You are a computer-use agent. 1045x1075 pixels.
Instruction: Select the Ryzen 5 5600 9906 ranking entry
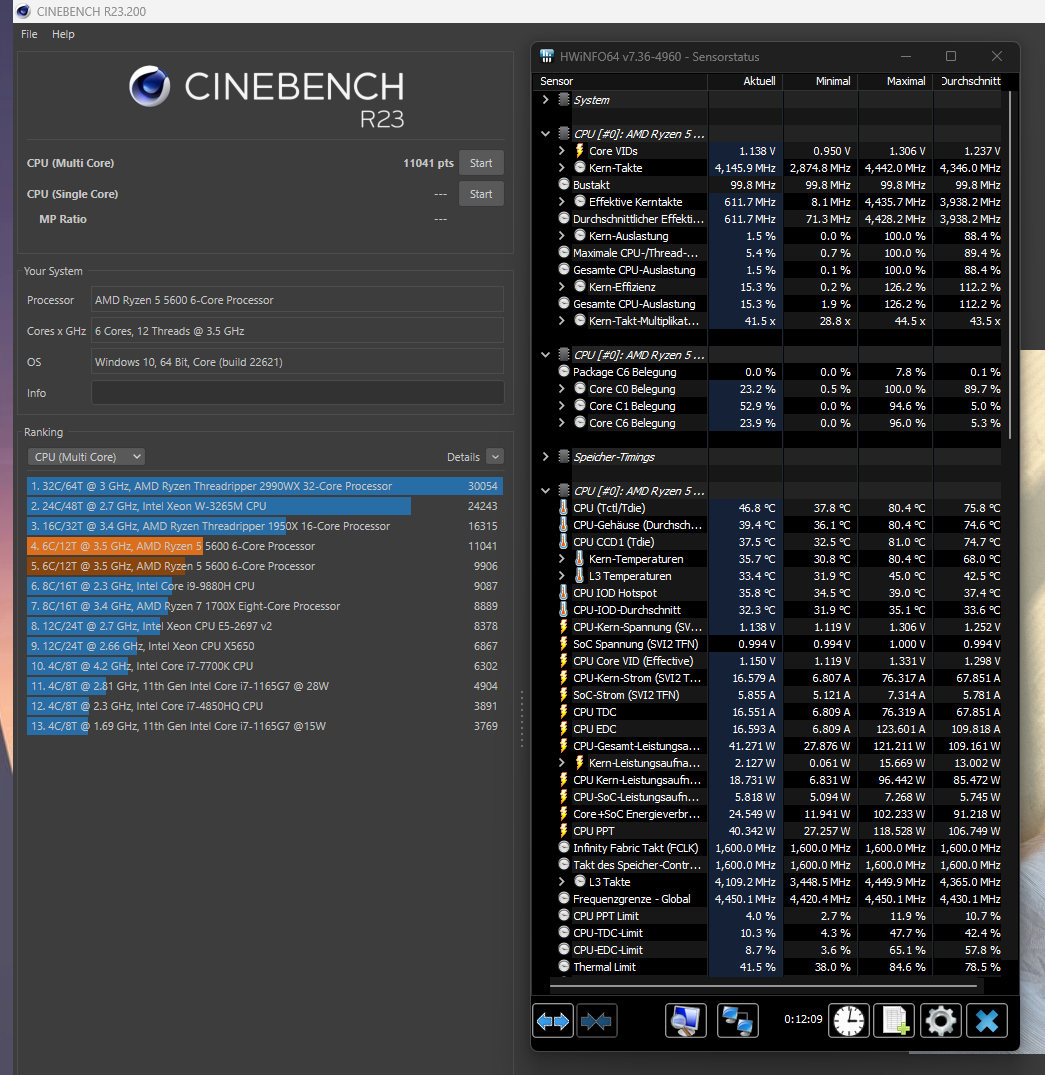point(265,566)
